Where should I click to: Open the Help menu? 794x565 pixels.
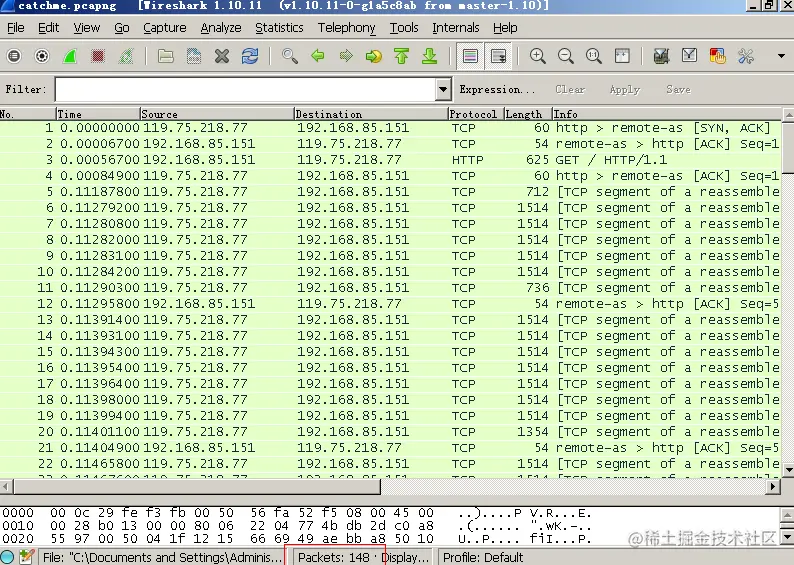pyautogui.click(x=505, y=27)
